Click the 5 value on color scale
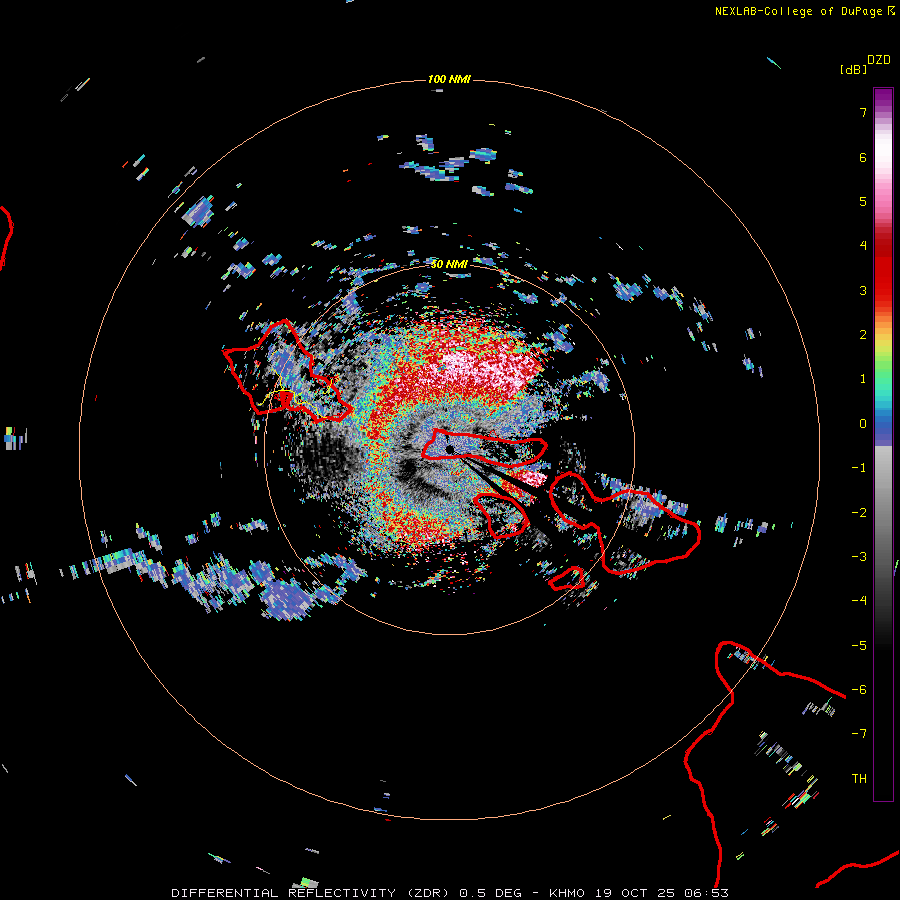This screenshot has width=900, height=900. tap(863, 201)
